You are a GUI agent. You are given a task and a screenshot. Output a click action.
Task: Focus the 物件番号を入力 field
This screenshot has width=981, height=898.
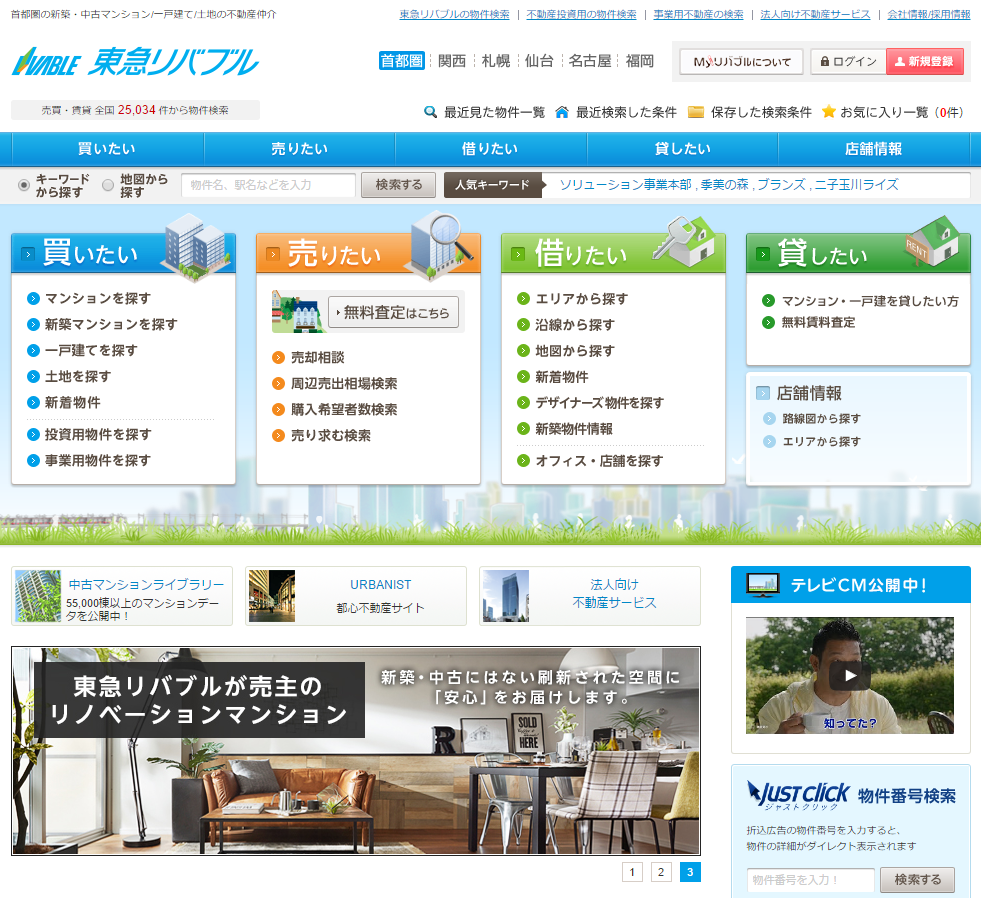(x=811, y=880)
